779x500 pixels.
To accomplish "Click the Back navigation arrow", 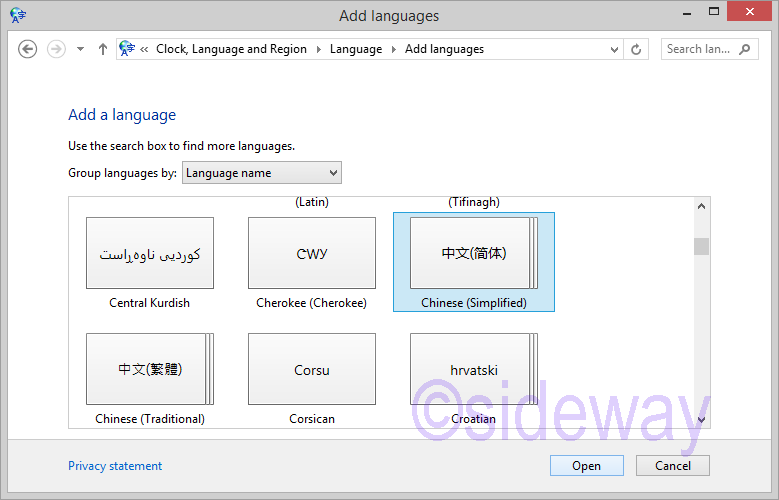I will [28, 49].
